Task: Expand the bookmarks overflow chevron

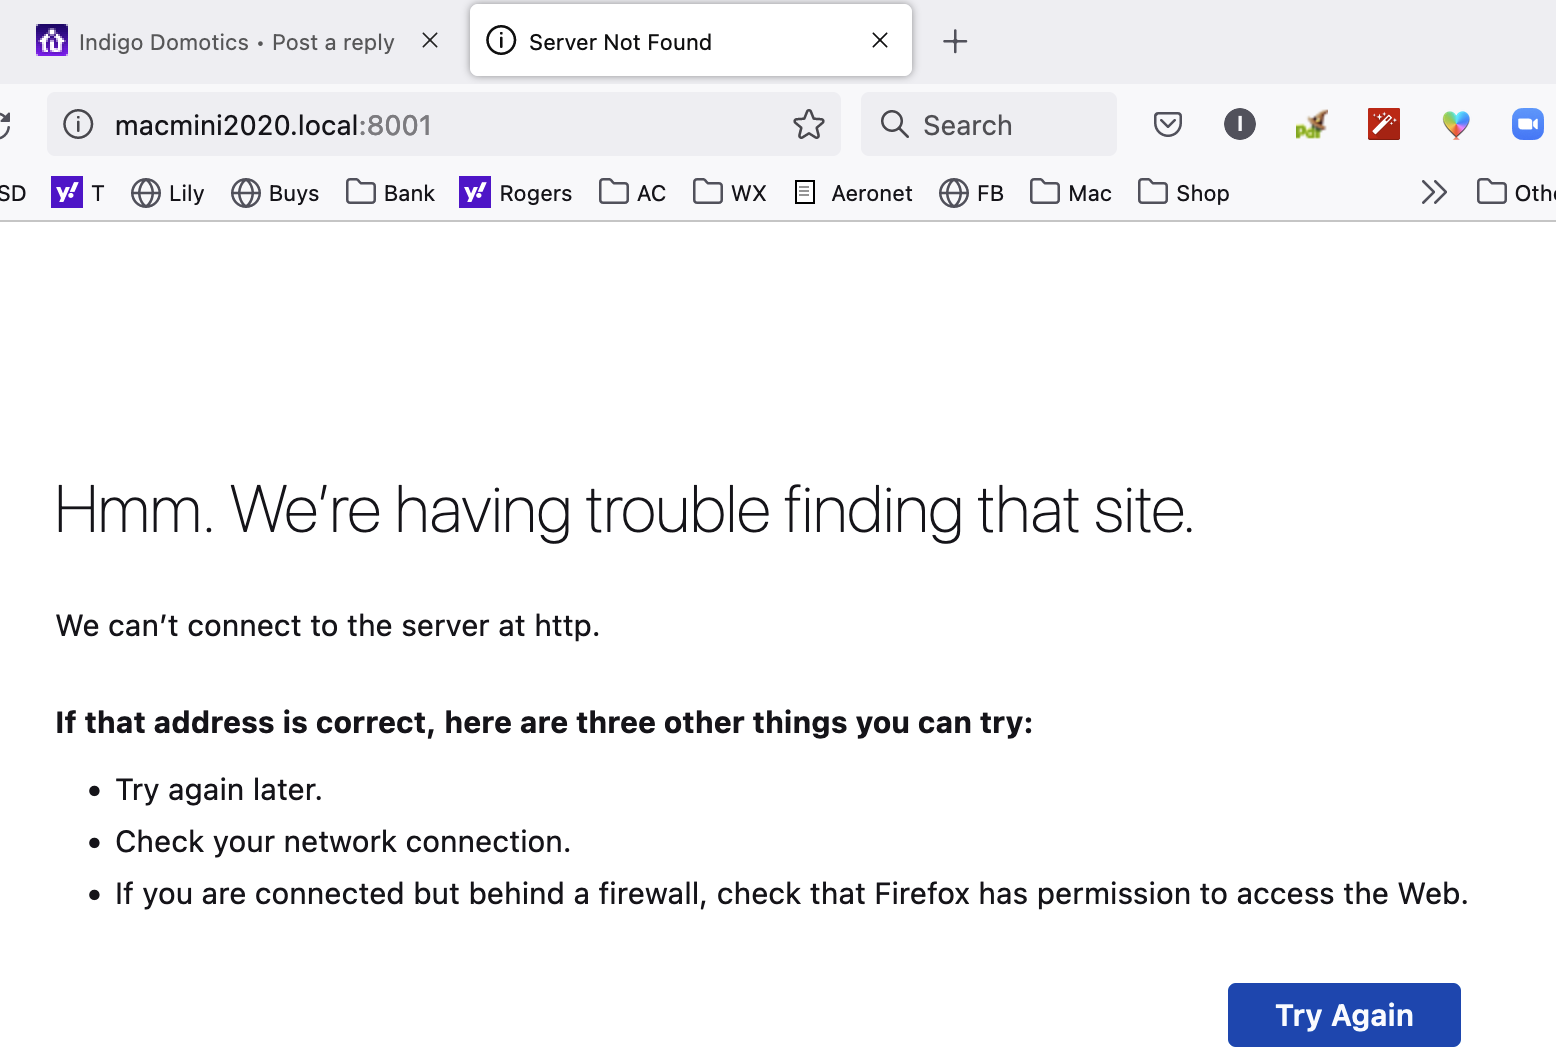Action: click(1434, 192)
